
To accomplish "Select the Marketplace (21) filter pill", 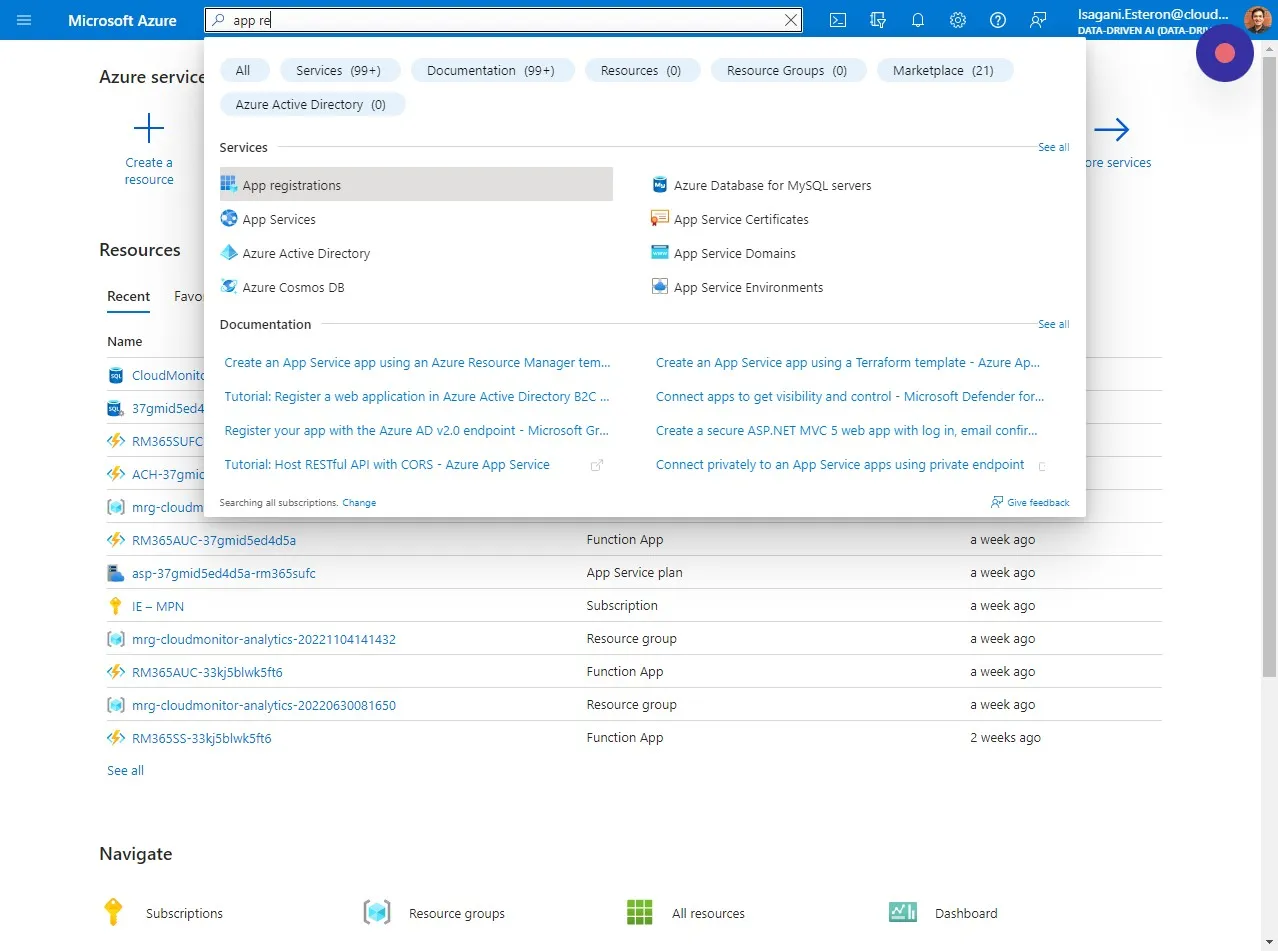I will (x=943, y=70).
